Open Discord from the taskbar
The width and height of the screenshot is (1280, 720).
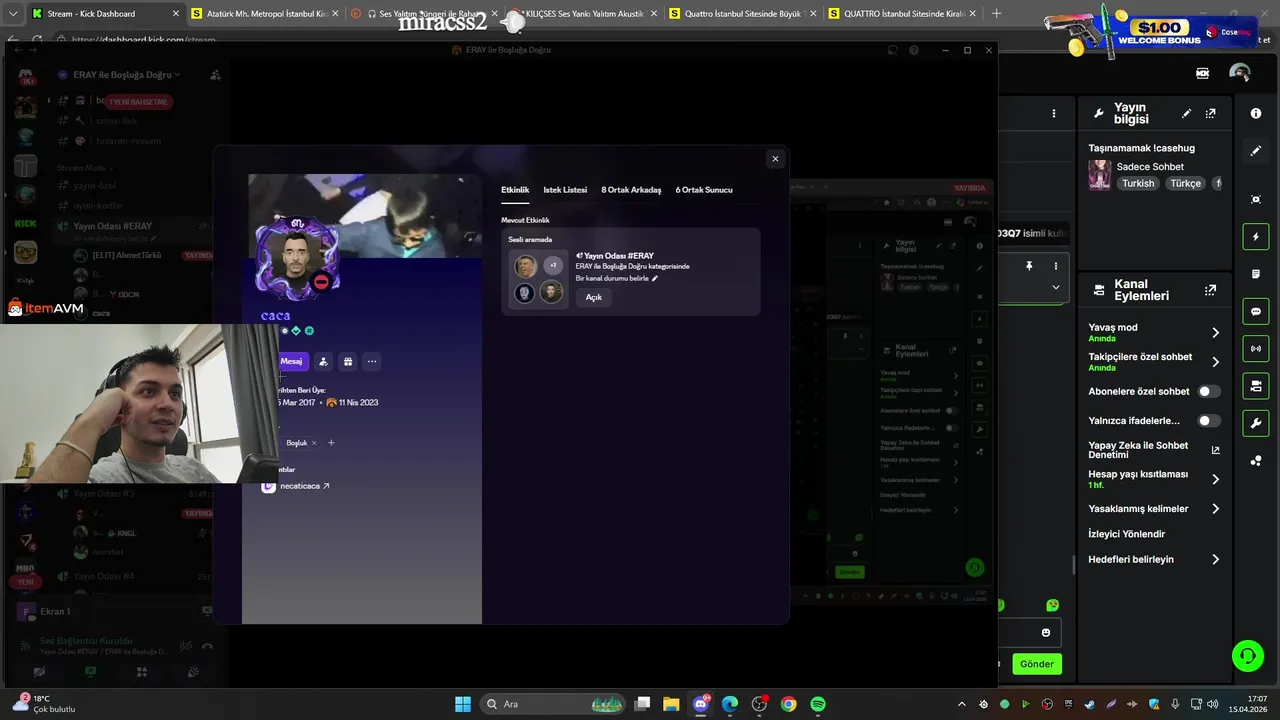pos(701,704)
